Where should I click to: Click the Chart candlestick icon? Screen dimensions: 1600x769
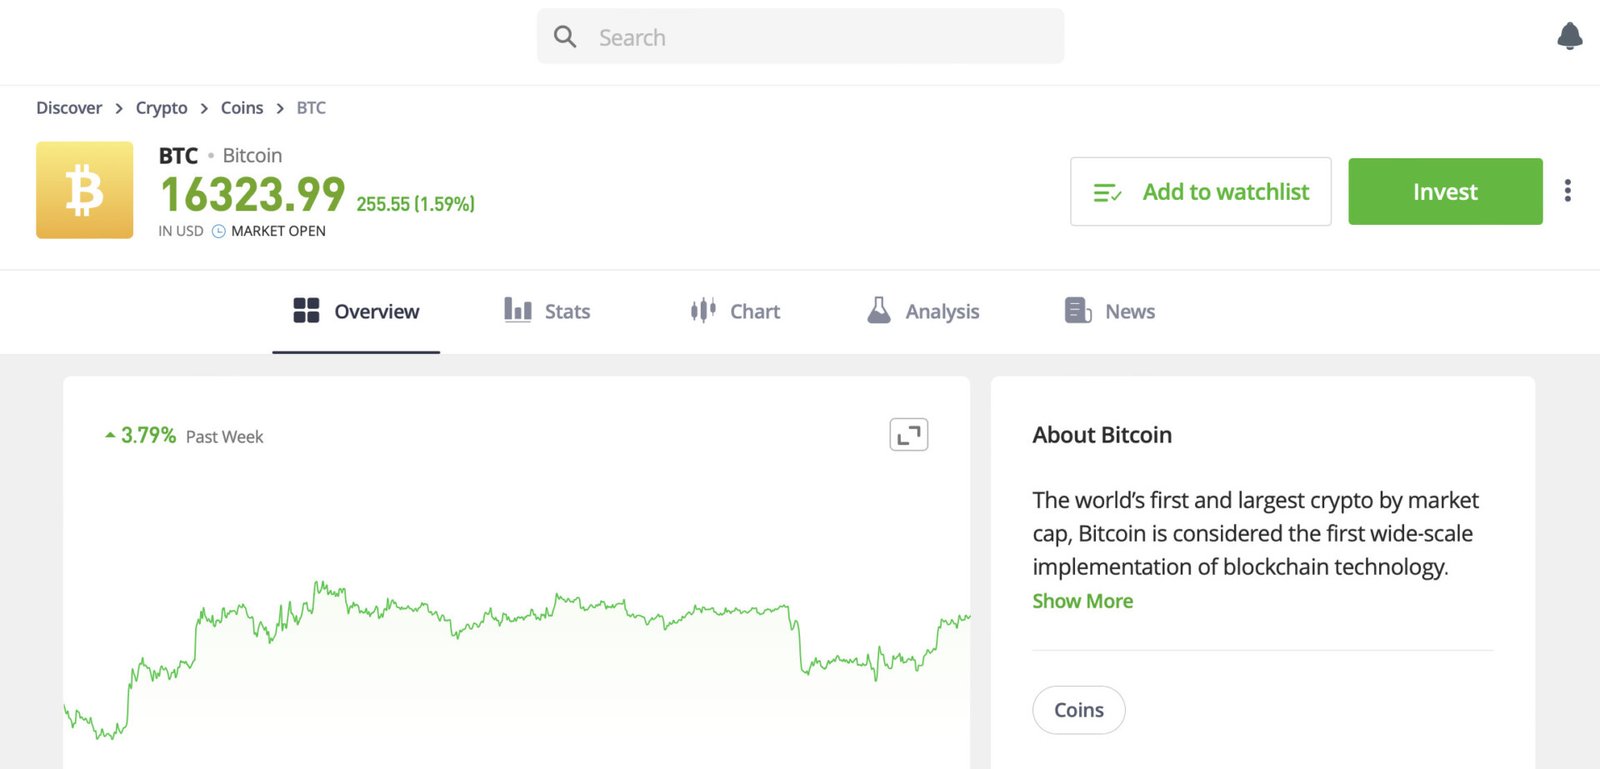pyautogui.click(x=703, y=310)
